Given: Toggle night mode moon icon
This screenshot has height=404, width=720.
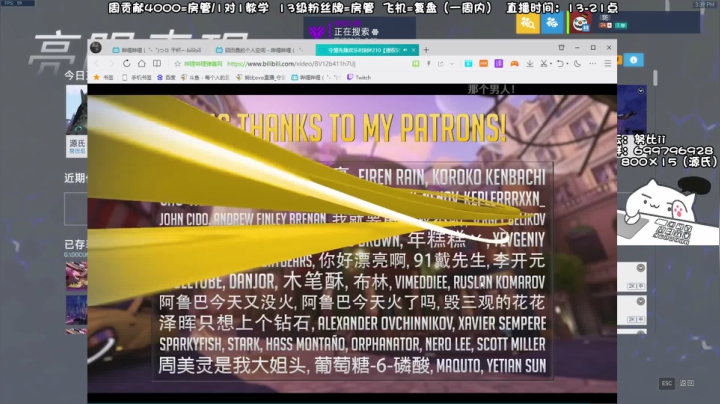Looking at the screenshot, I should (x=578, y=64).
